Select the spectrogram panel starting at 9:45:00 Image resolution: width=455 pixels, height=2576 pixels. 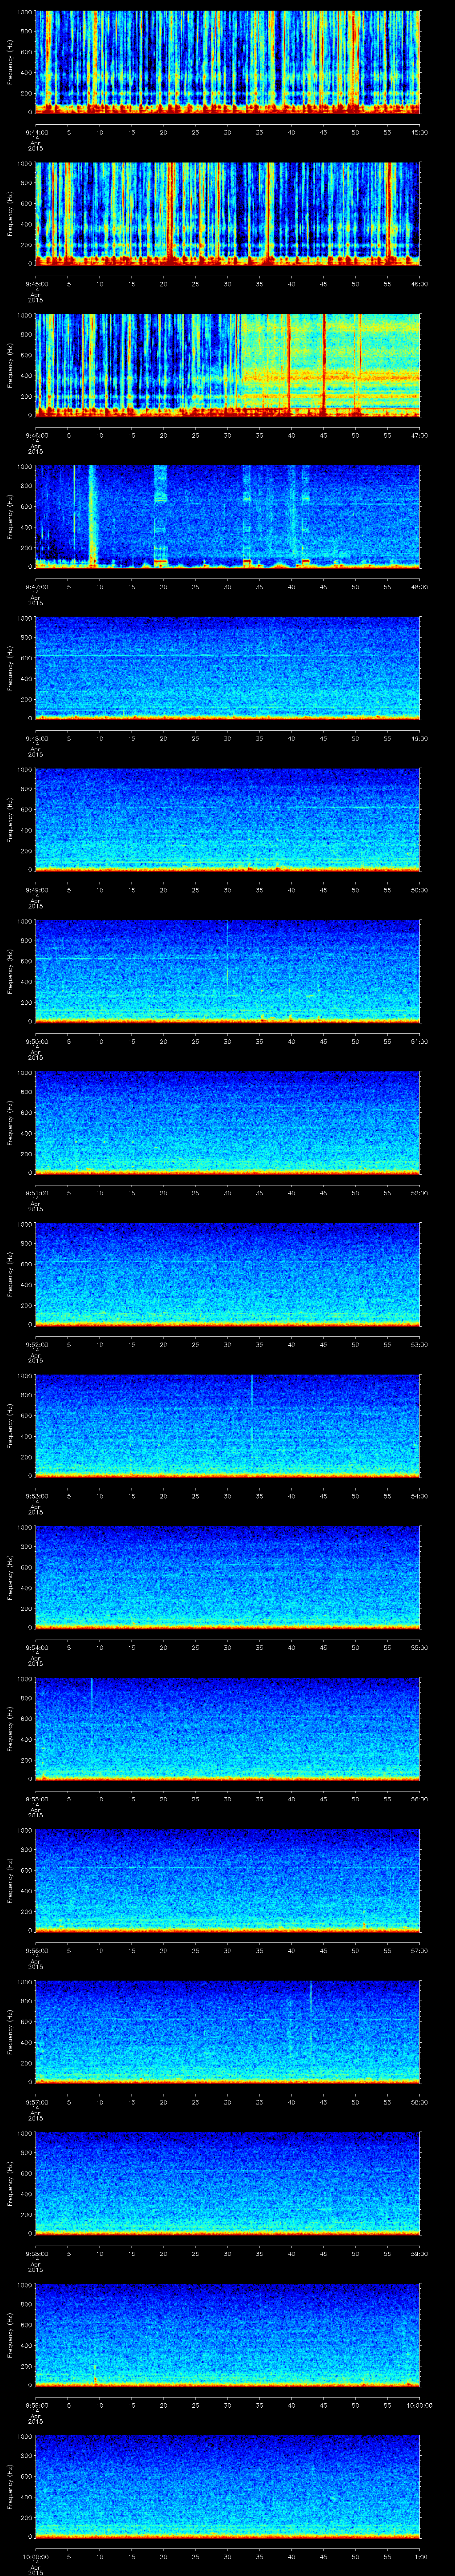[228, 214]
